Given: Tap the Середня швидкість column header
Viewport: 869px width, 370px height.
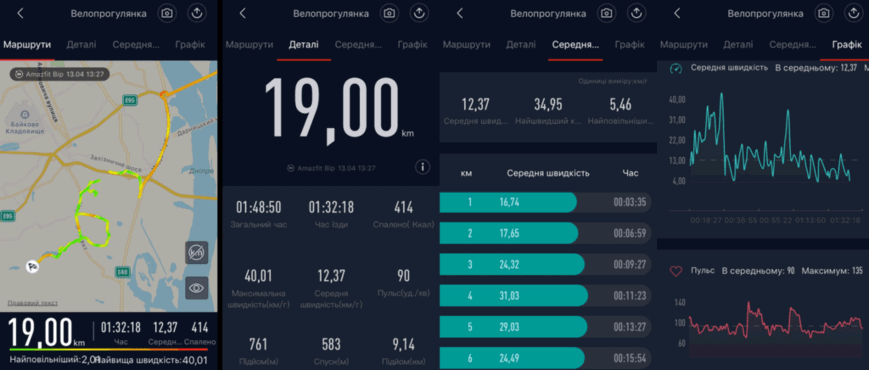Looking at the screenshot, I should coord(548,173).
